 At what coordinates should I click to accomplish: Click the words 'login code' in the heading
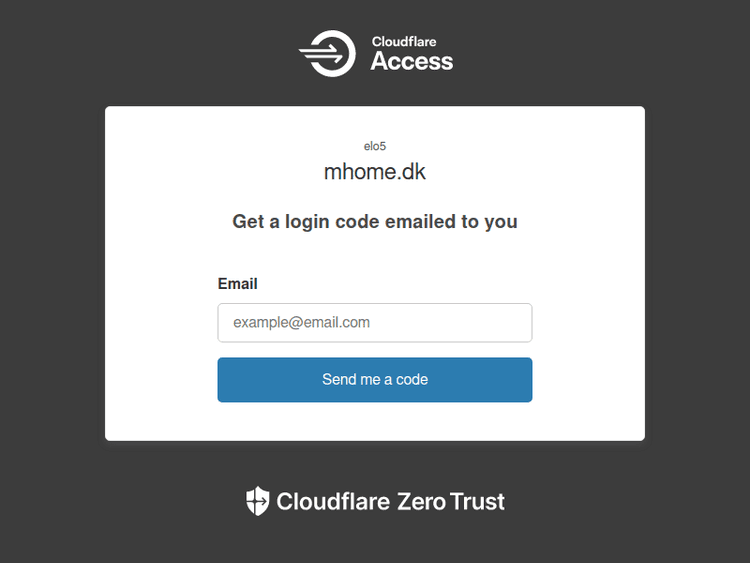pos(330,222)
